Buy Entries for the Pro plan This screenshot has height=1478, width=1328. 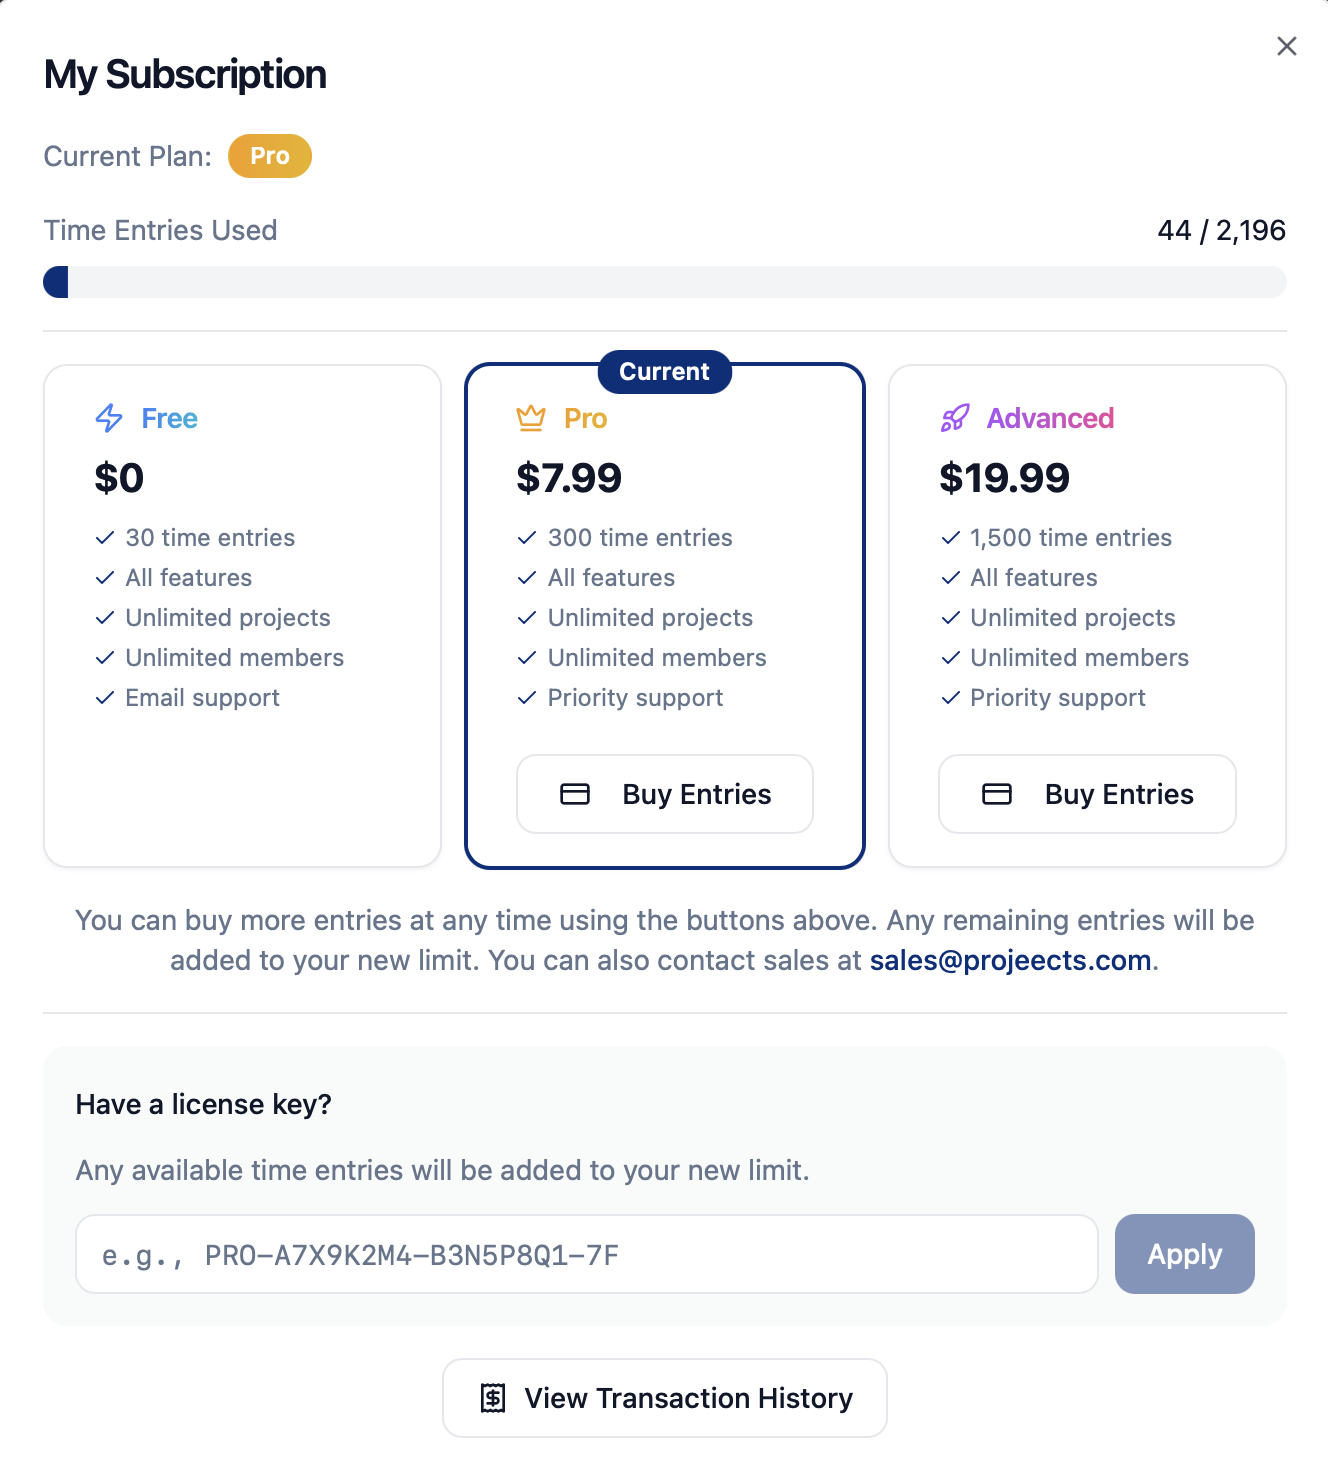pos(665,794)
